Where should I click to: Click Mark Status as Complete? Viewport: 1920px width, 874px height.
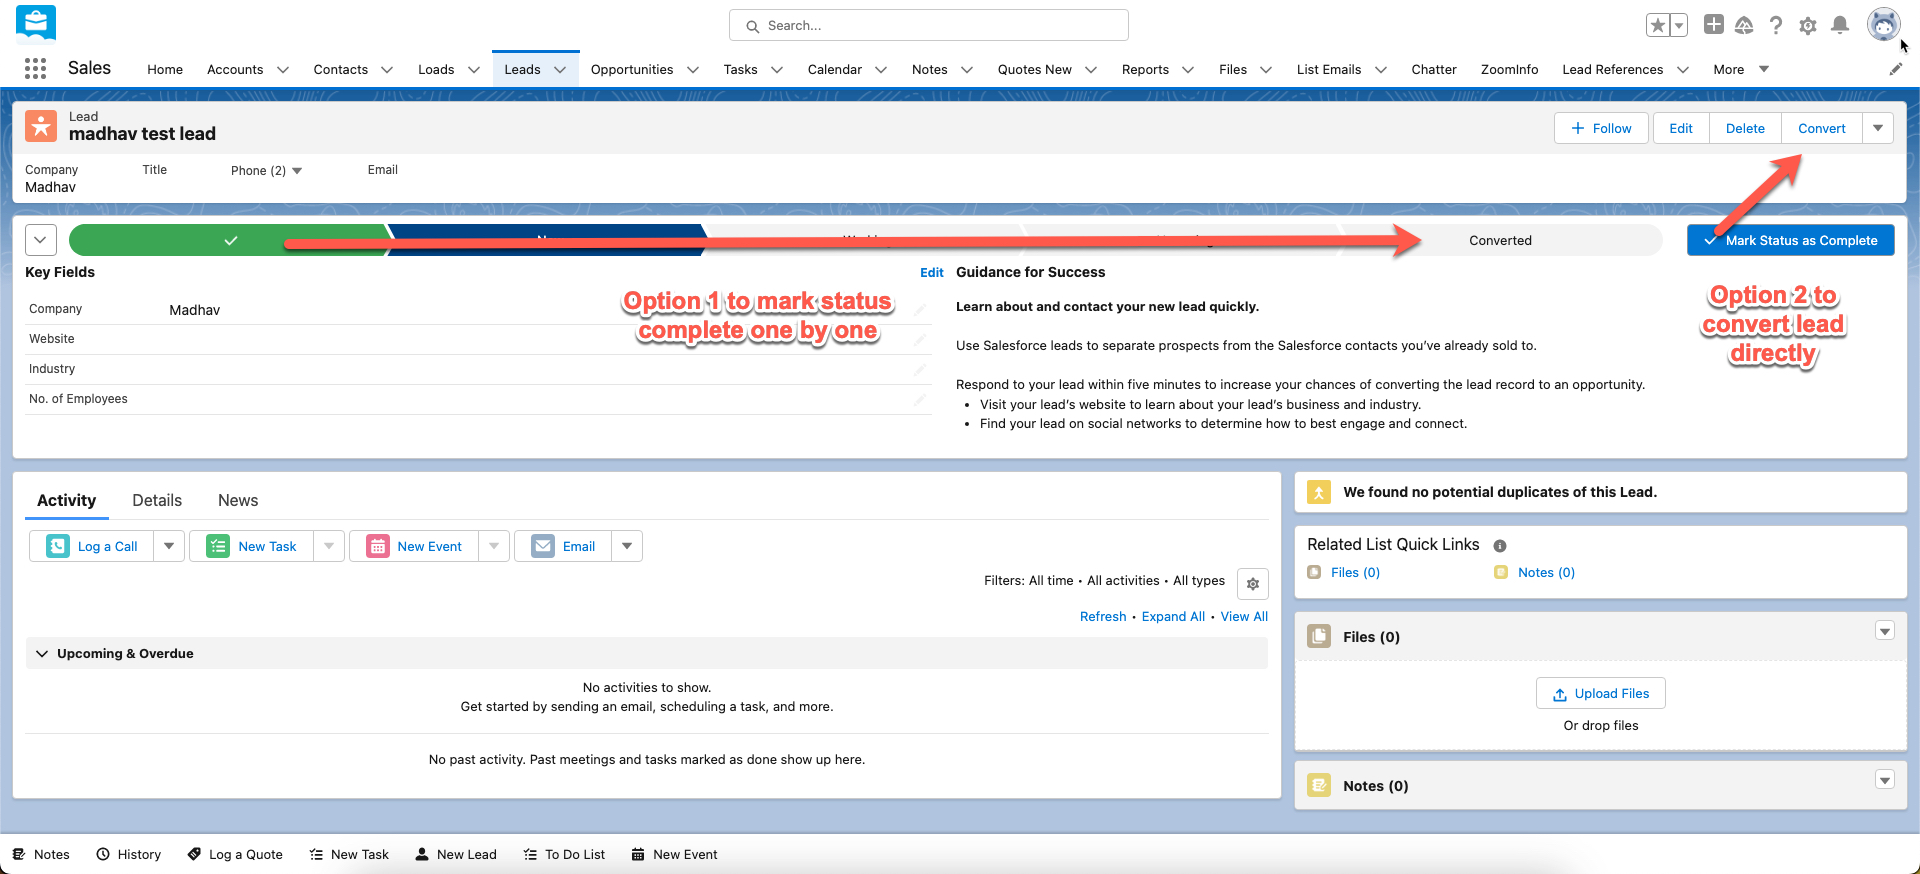pyautogui.click(x=1790, y=240)
